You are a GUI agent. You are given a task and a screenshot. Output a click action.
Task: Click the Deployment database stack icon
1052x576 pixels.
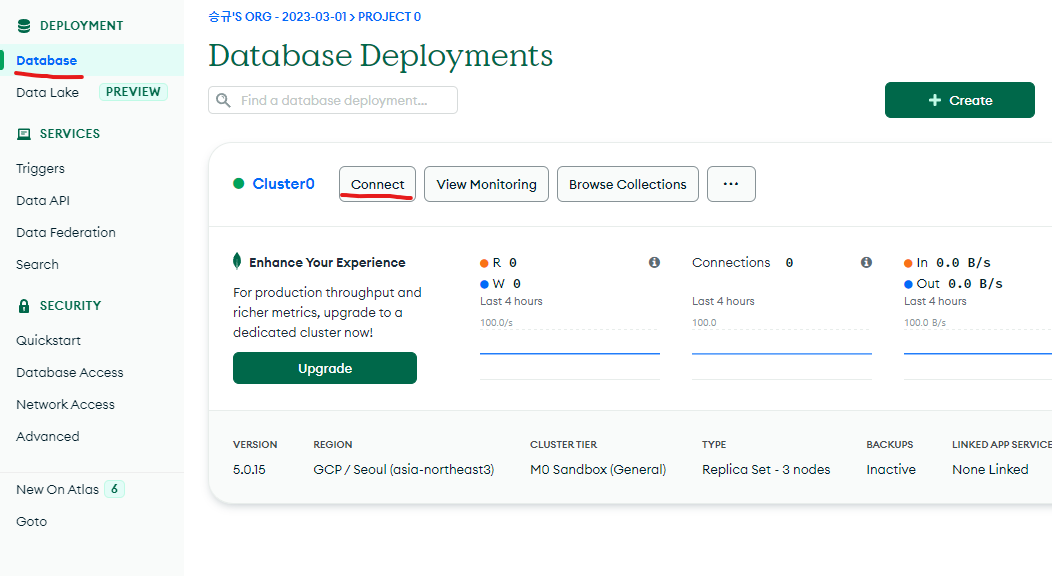24,26
